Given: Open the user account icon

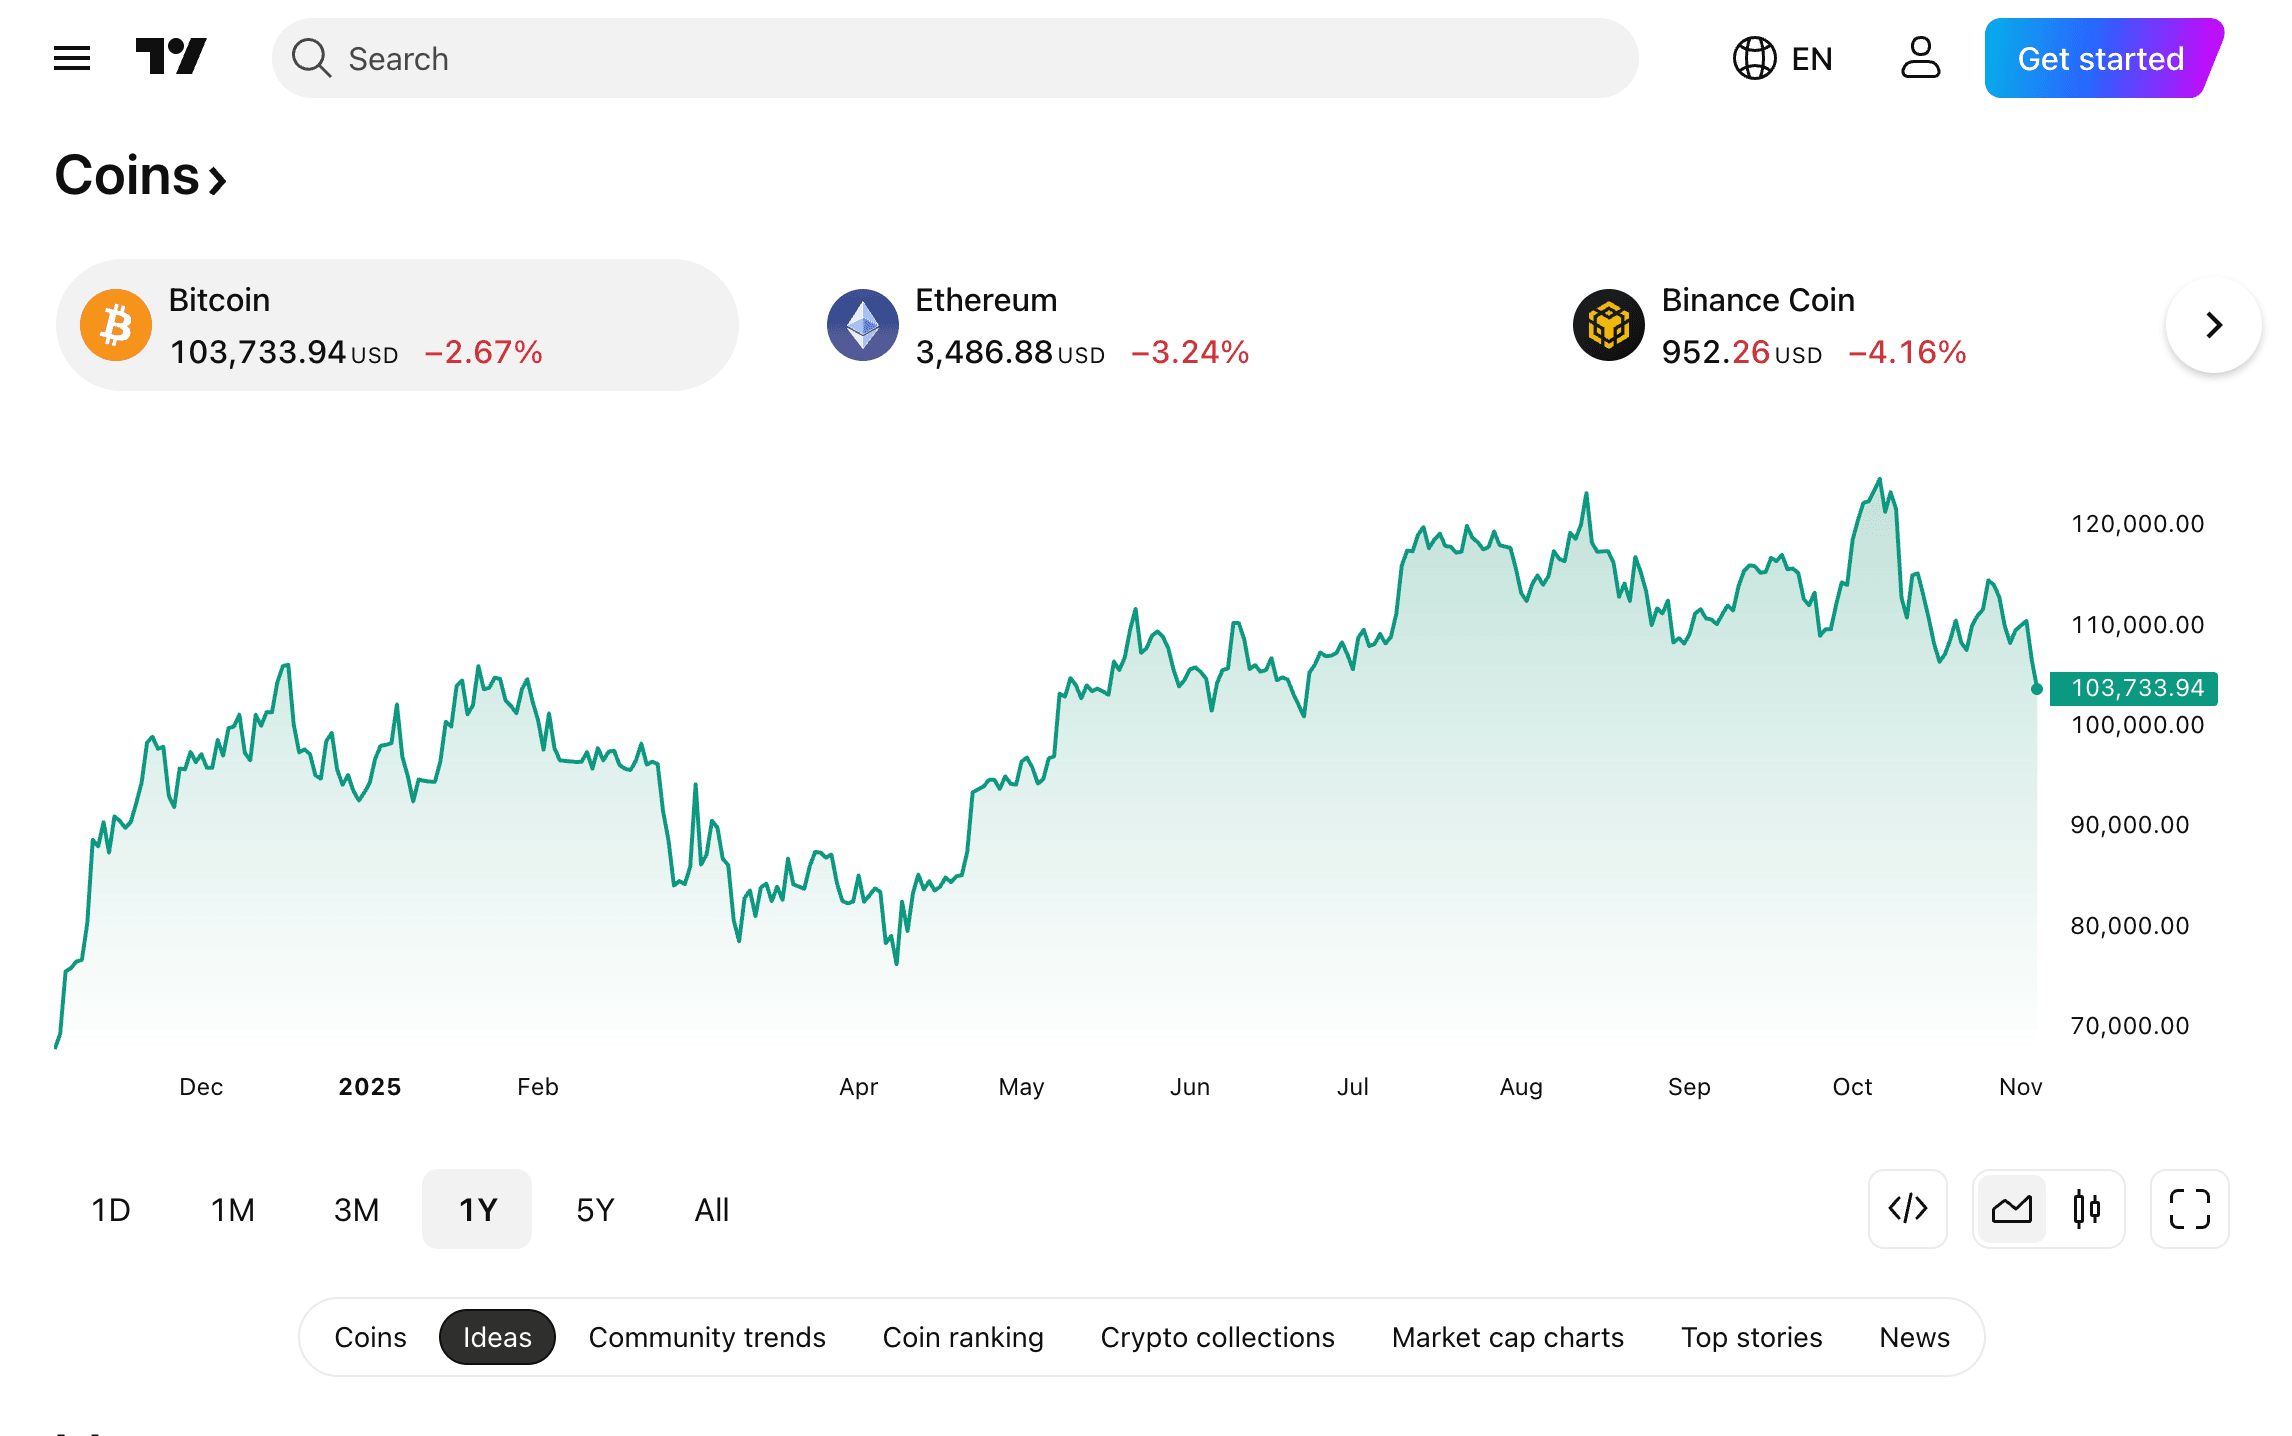Looking at the screenshot, I should pos(1919,58).
